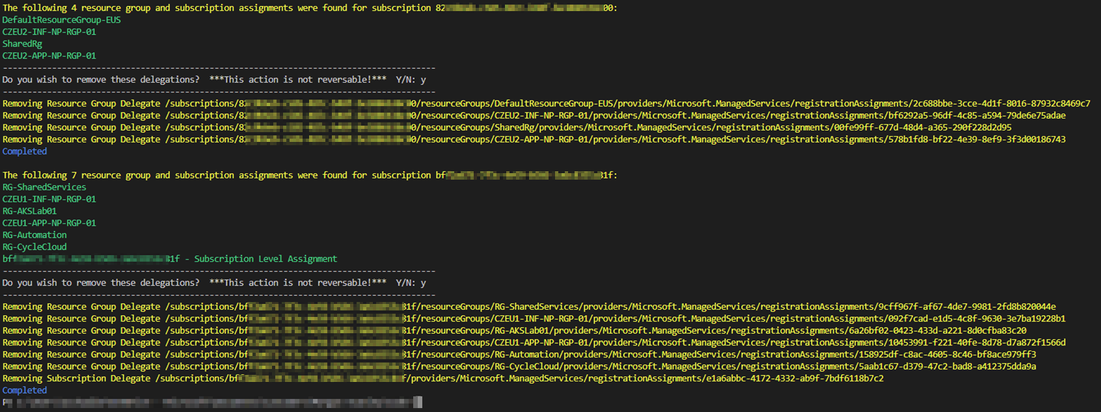This screenshot has width=1101, height=412.
Task: Click the removal line ending 10453991-f221-40fe-8d78-d7a872f1566d
Action: click(x=534, y=343)
